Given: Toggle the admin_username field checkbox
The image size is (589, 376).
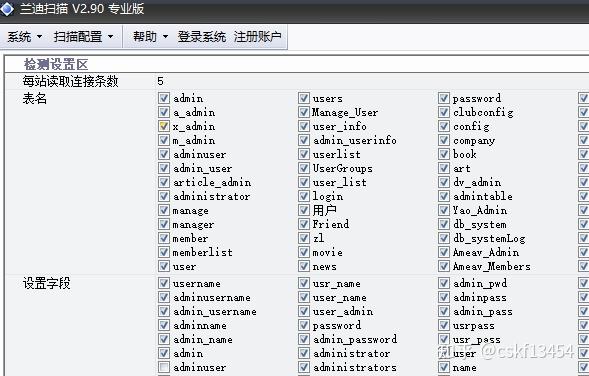Looking at the screenshot, I should pyautogui.click(x=163, y=311).
